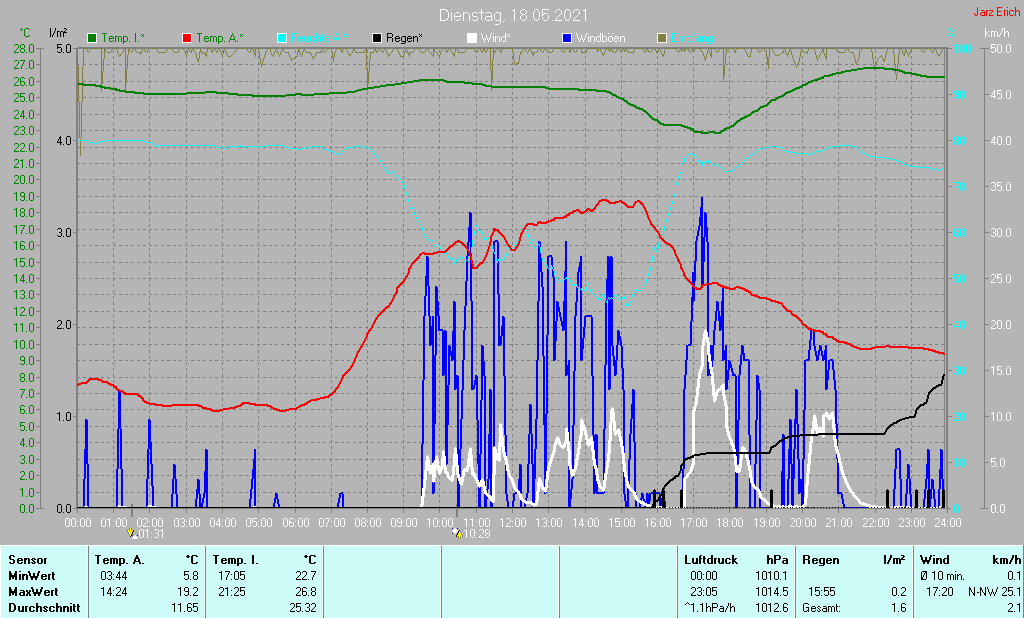Click the '24:00' time axis label
The height and width of the screenshot is (618, 1024).
click(947, 523)
